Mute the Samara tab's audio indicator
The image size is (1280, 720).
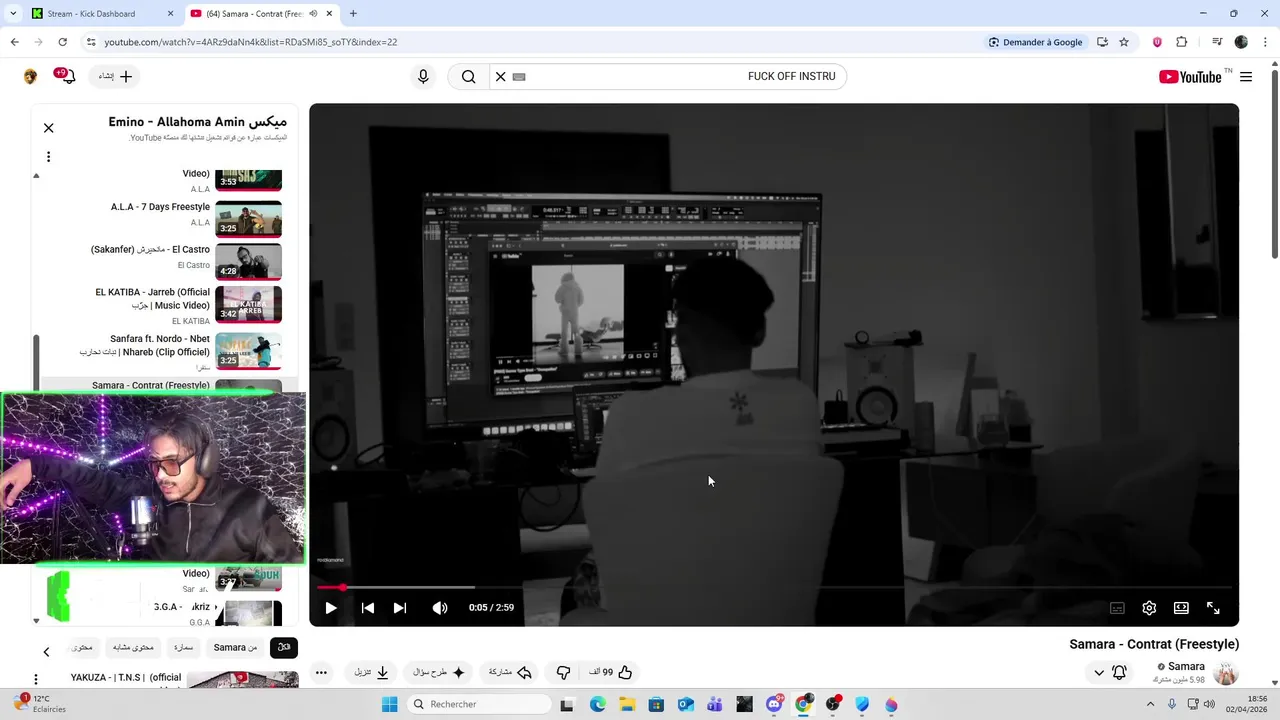[313, 14]
